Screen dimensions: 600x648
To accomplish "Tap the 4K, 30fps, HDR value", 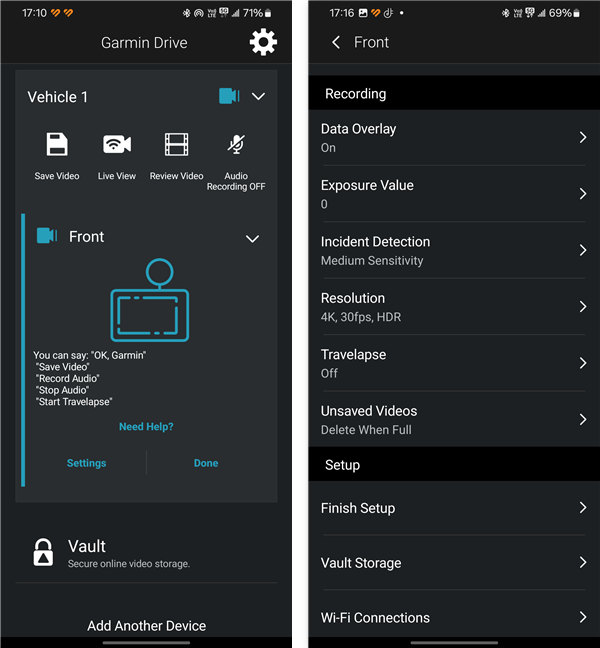I will click(x=361, y=317).
